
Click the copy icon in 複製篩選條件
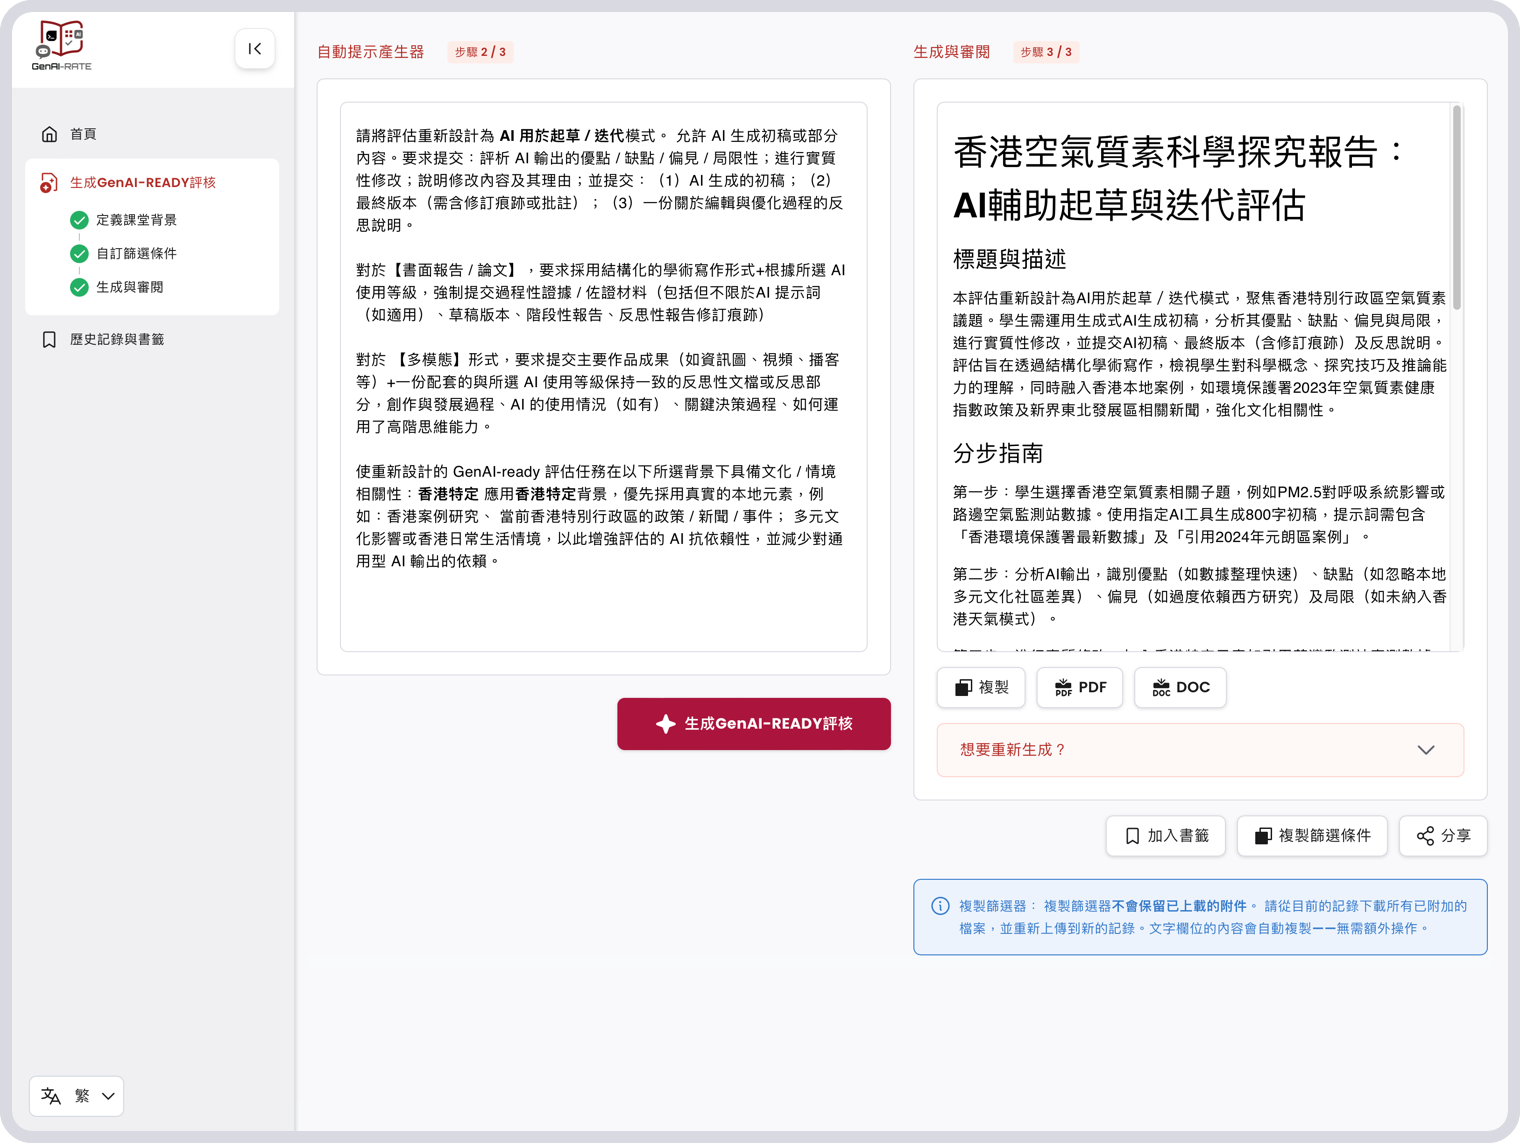point(1263,836)
